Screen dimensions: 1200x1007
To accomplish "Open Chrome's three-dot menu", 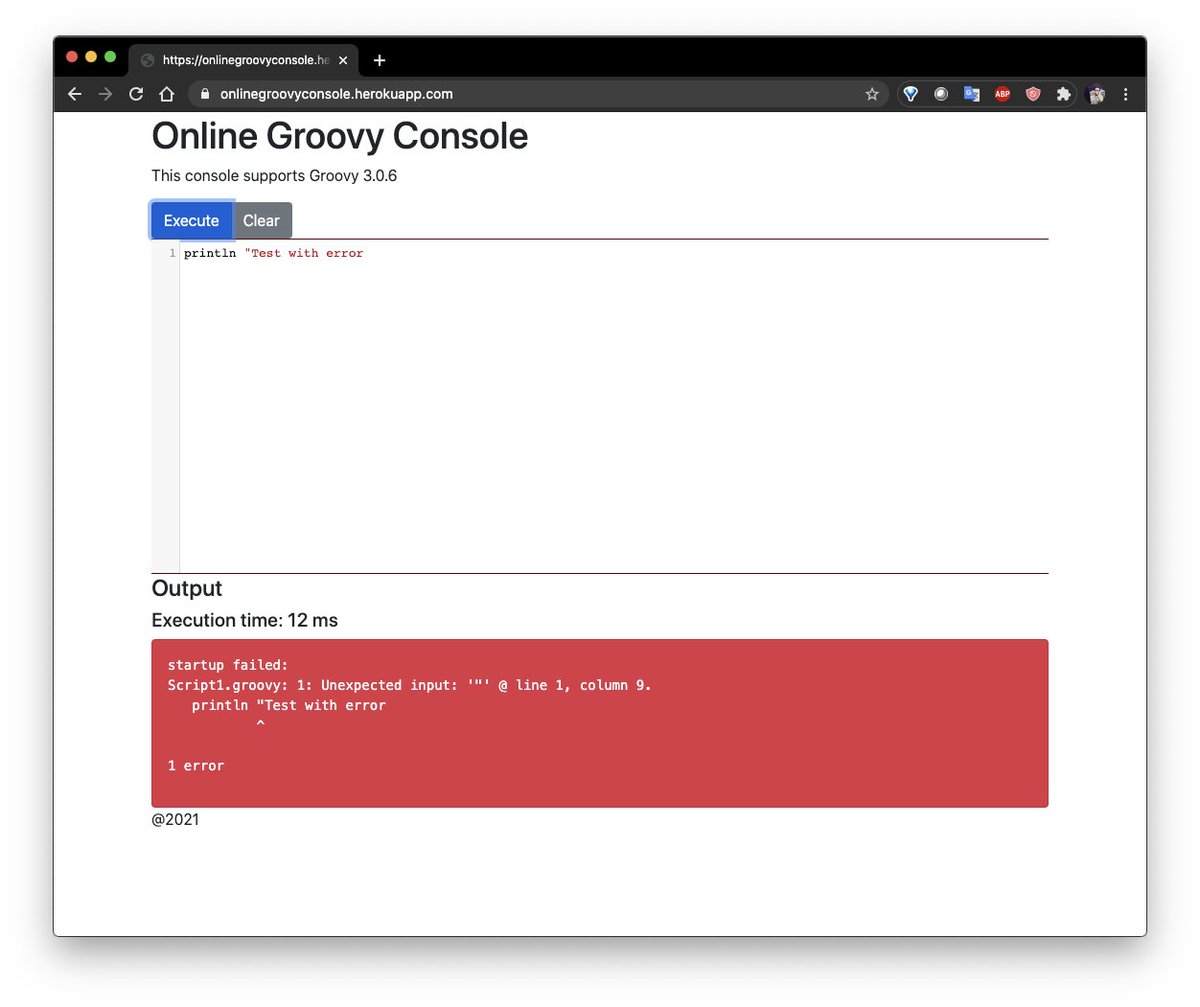I will click(x=1126, y=94).
